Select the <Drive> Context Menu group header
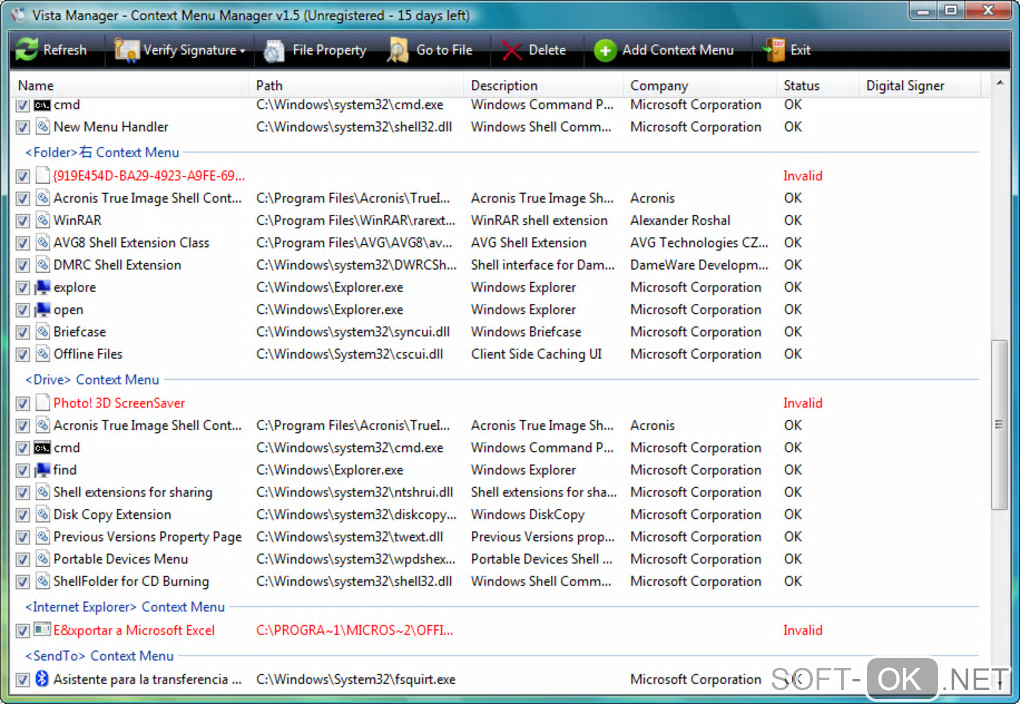This screenshot has height=704, width=1020. [x=92, y=379]
